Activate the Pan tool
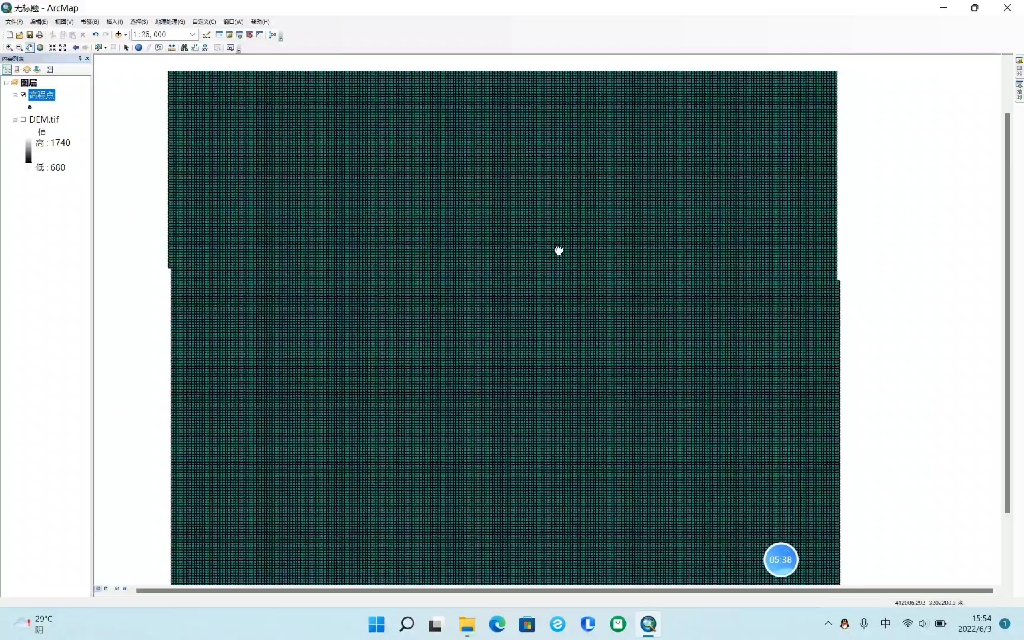Viewport: 1024px width, 640px height. (29, 46)
